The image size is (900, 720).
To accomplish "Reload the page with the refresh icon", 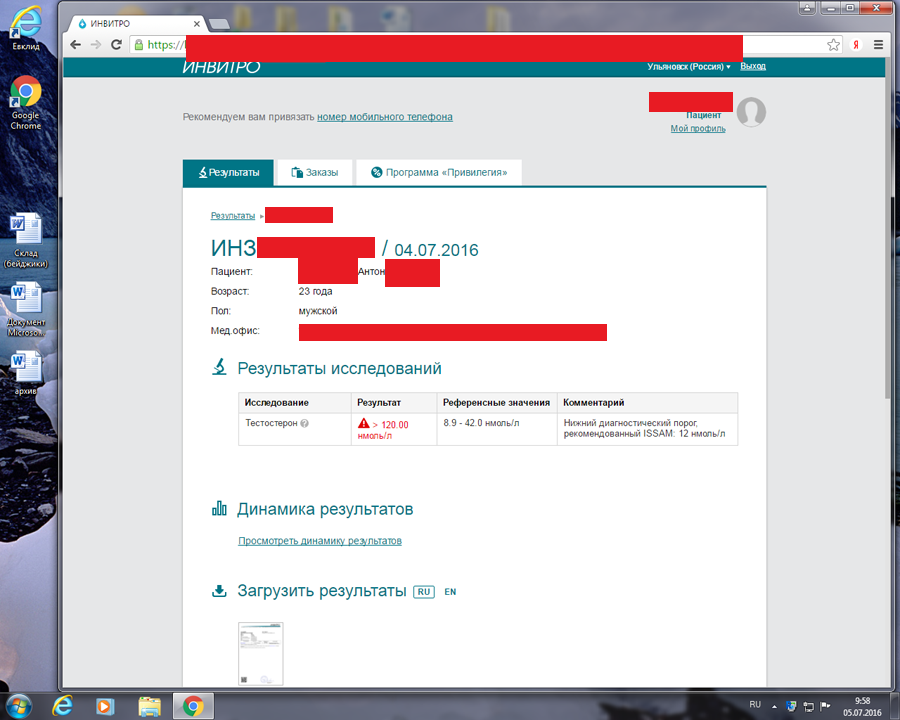I will coord(116,45).
